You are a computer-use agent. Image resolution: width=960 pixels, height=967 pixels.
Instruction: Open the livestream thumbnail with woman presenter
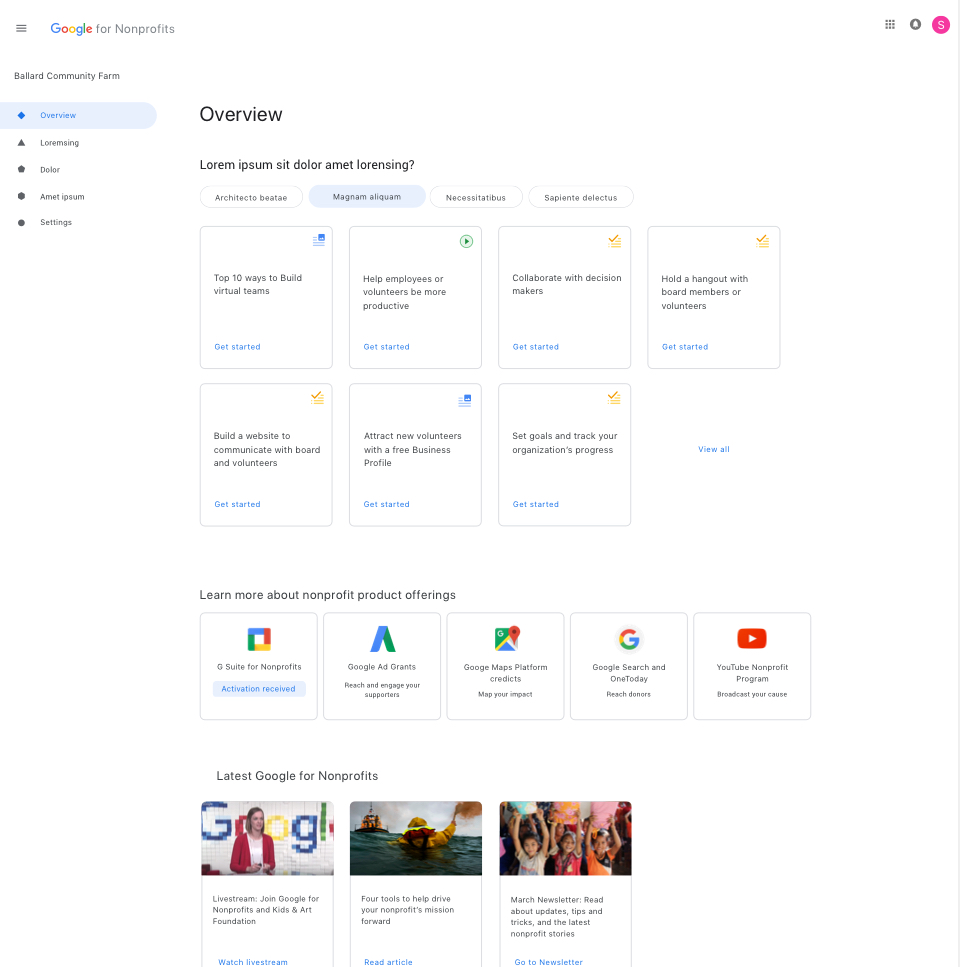268,838
